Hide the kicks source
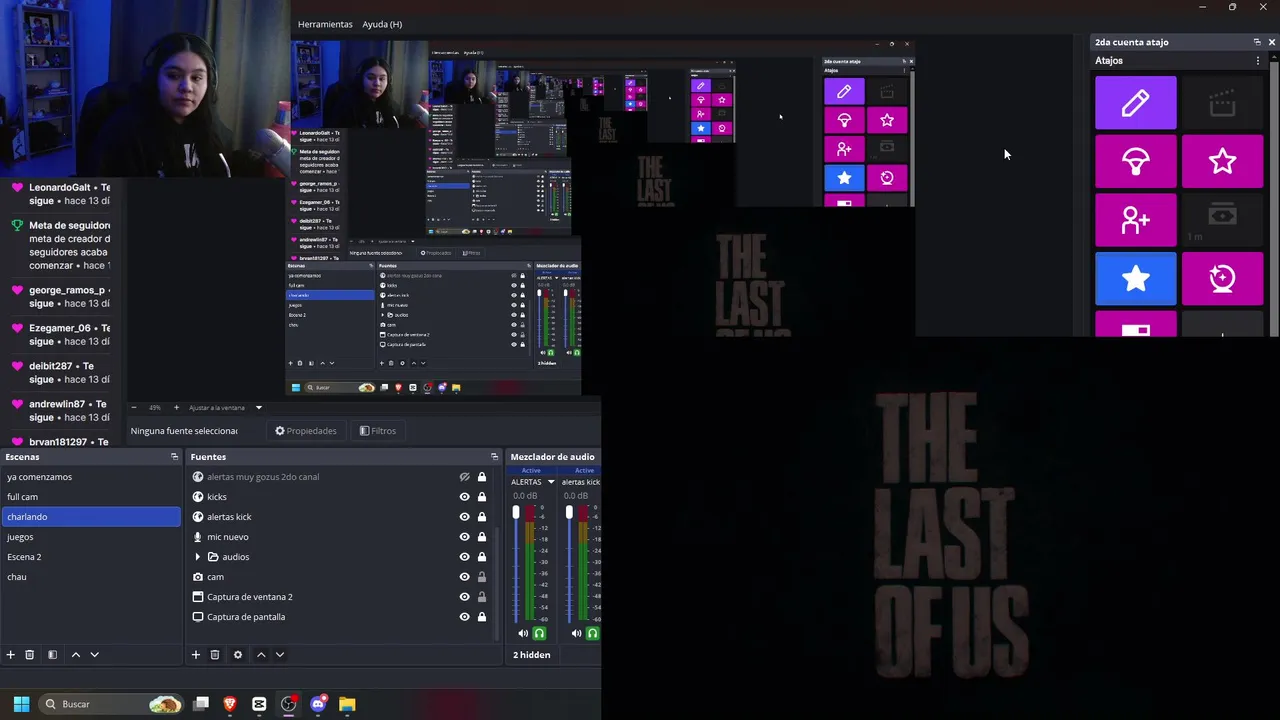1280x720 pixels. [x=464, y=497]
